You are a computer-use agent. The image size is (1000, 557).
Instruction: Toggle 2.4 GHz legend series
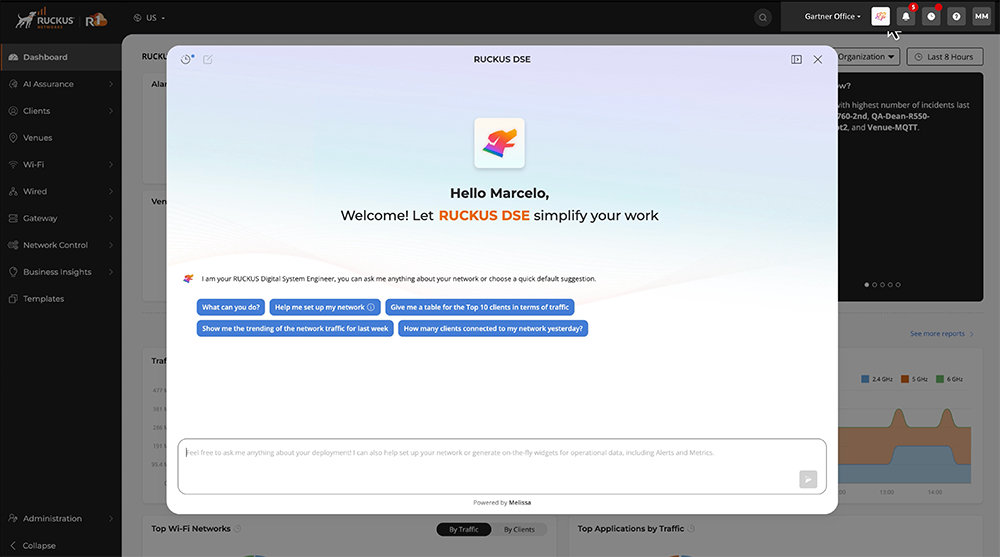point(877,379)
